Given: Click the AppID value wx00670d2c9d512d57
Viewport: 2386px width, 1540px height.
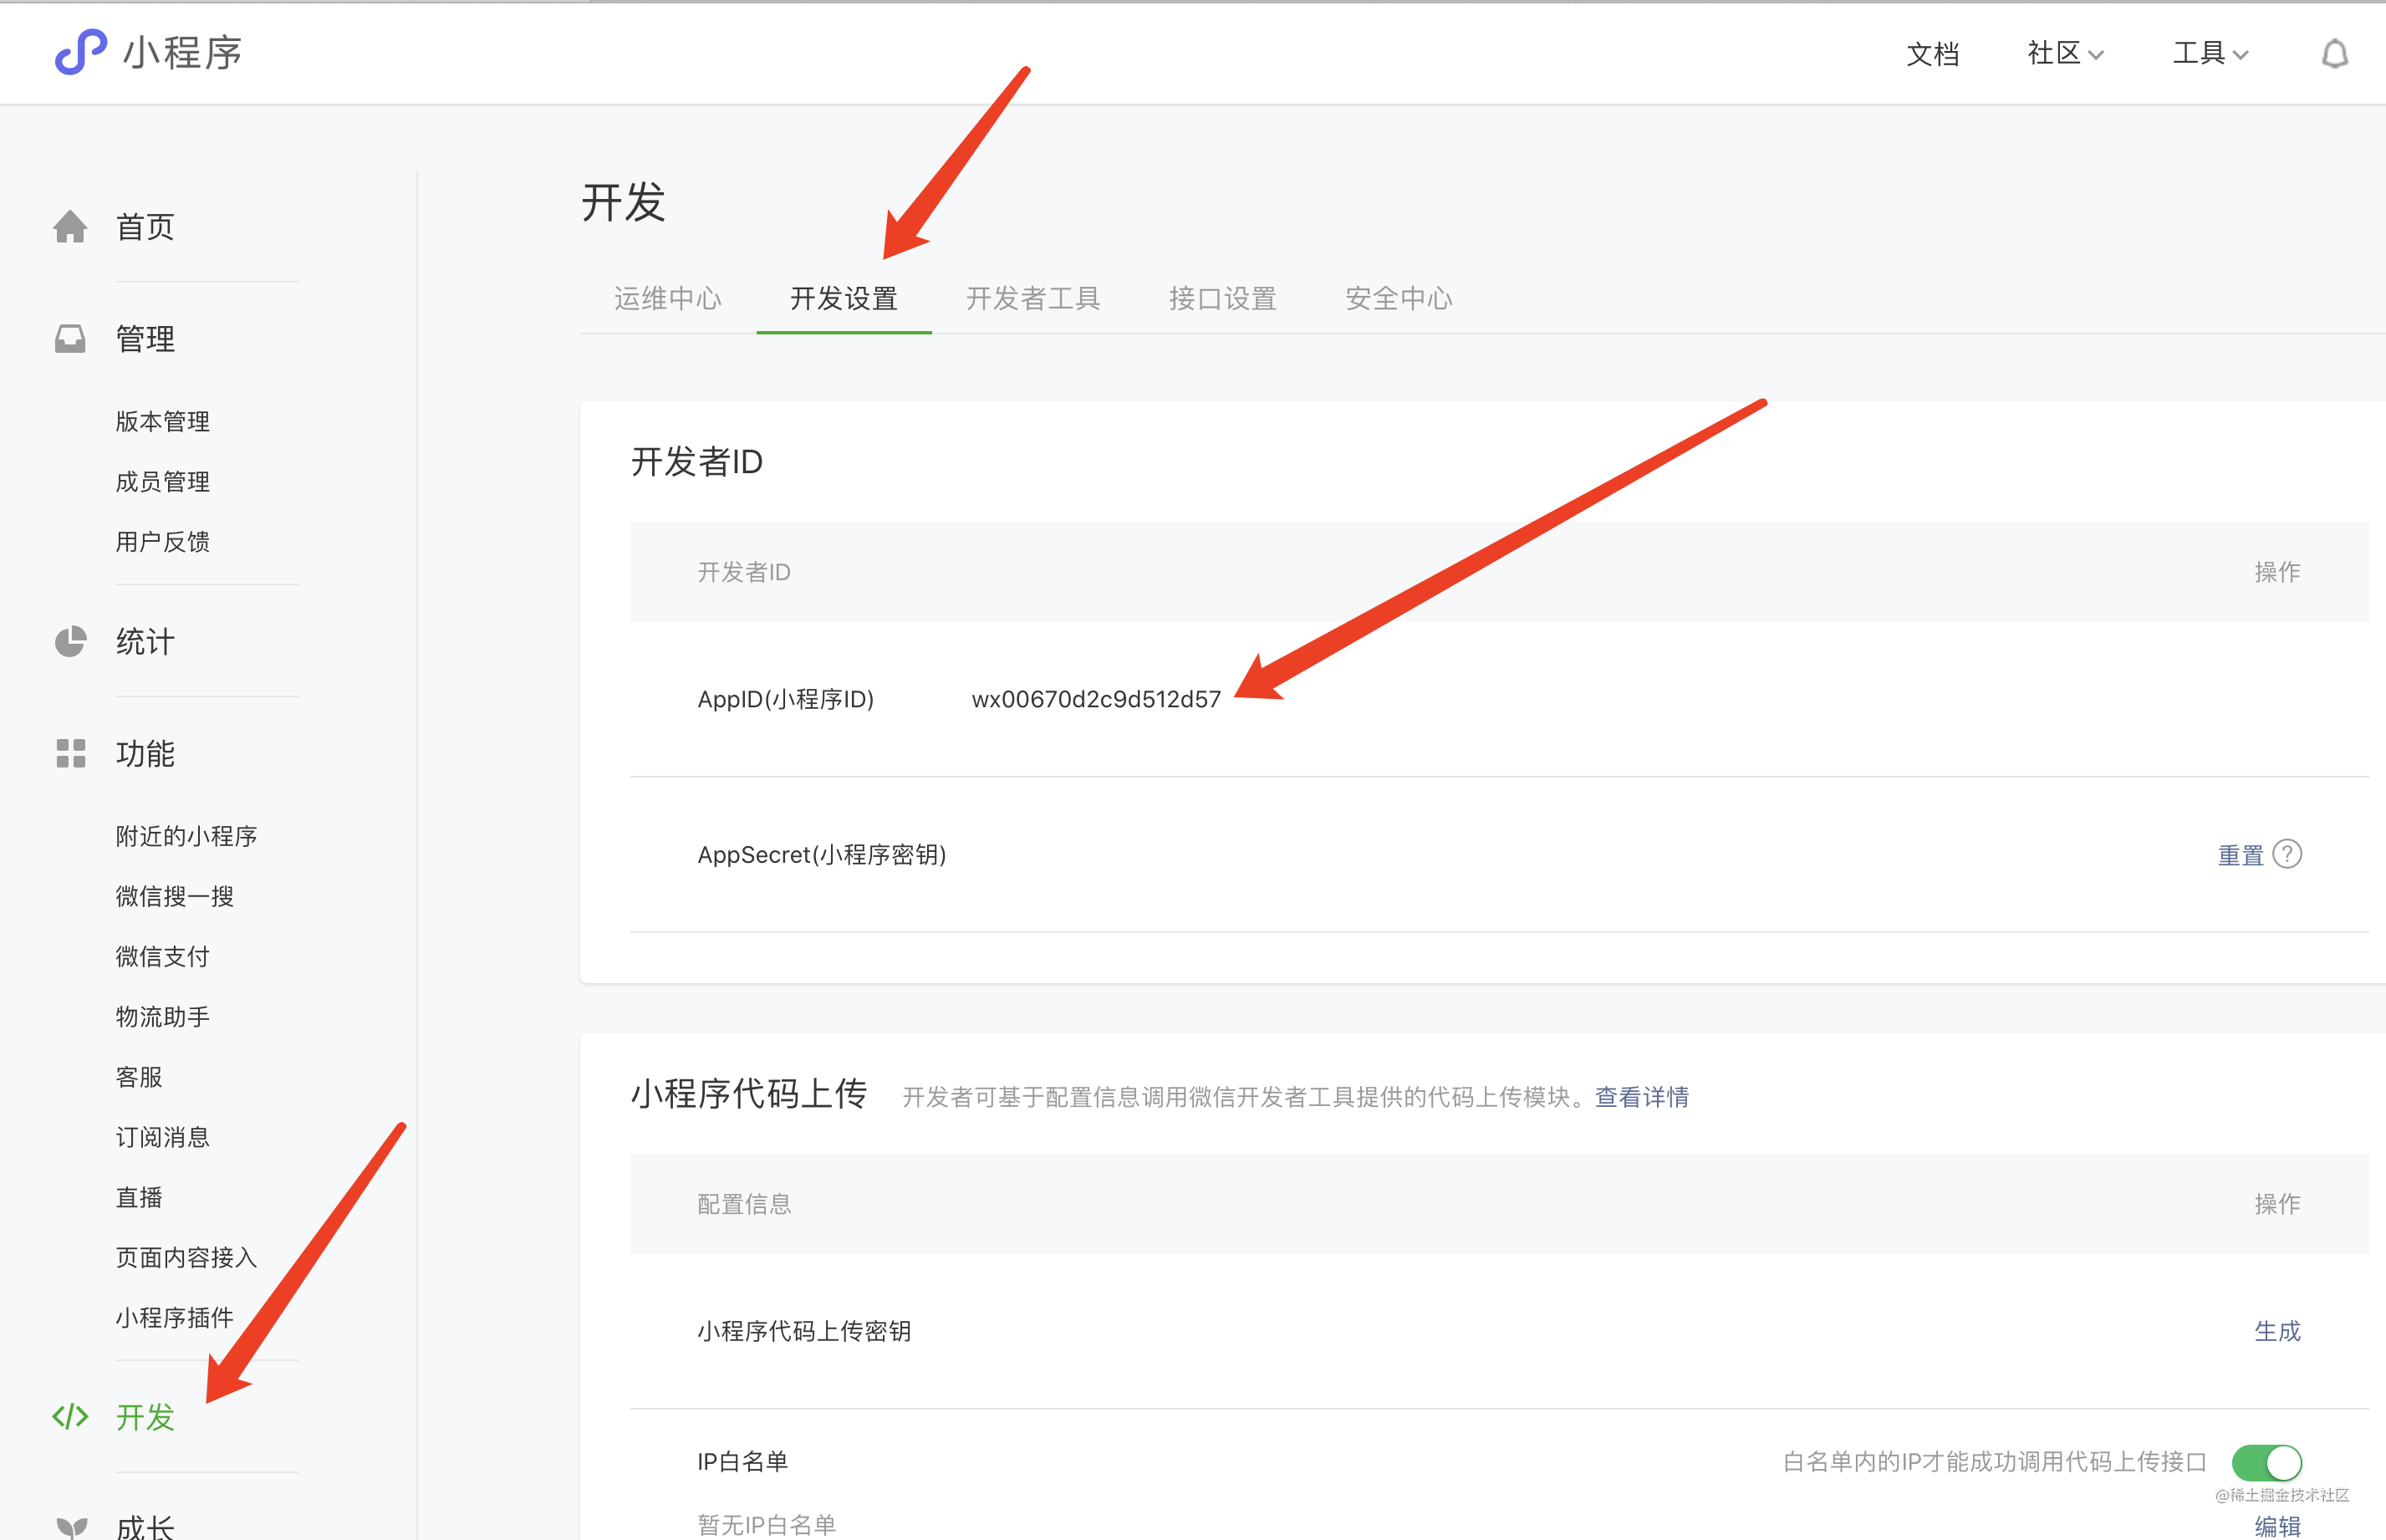Looking at the screenshot, I should coord(1096,699).
